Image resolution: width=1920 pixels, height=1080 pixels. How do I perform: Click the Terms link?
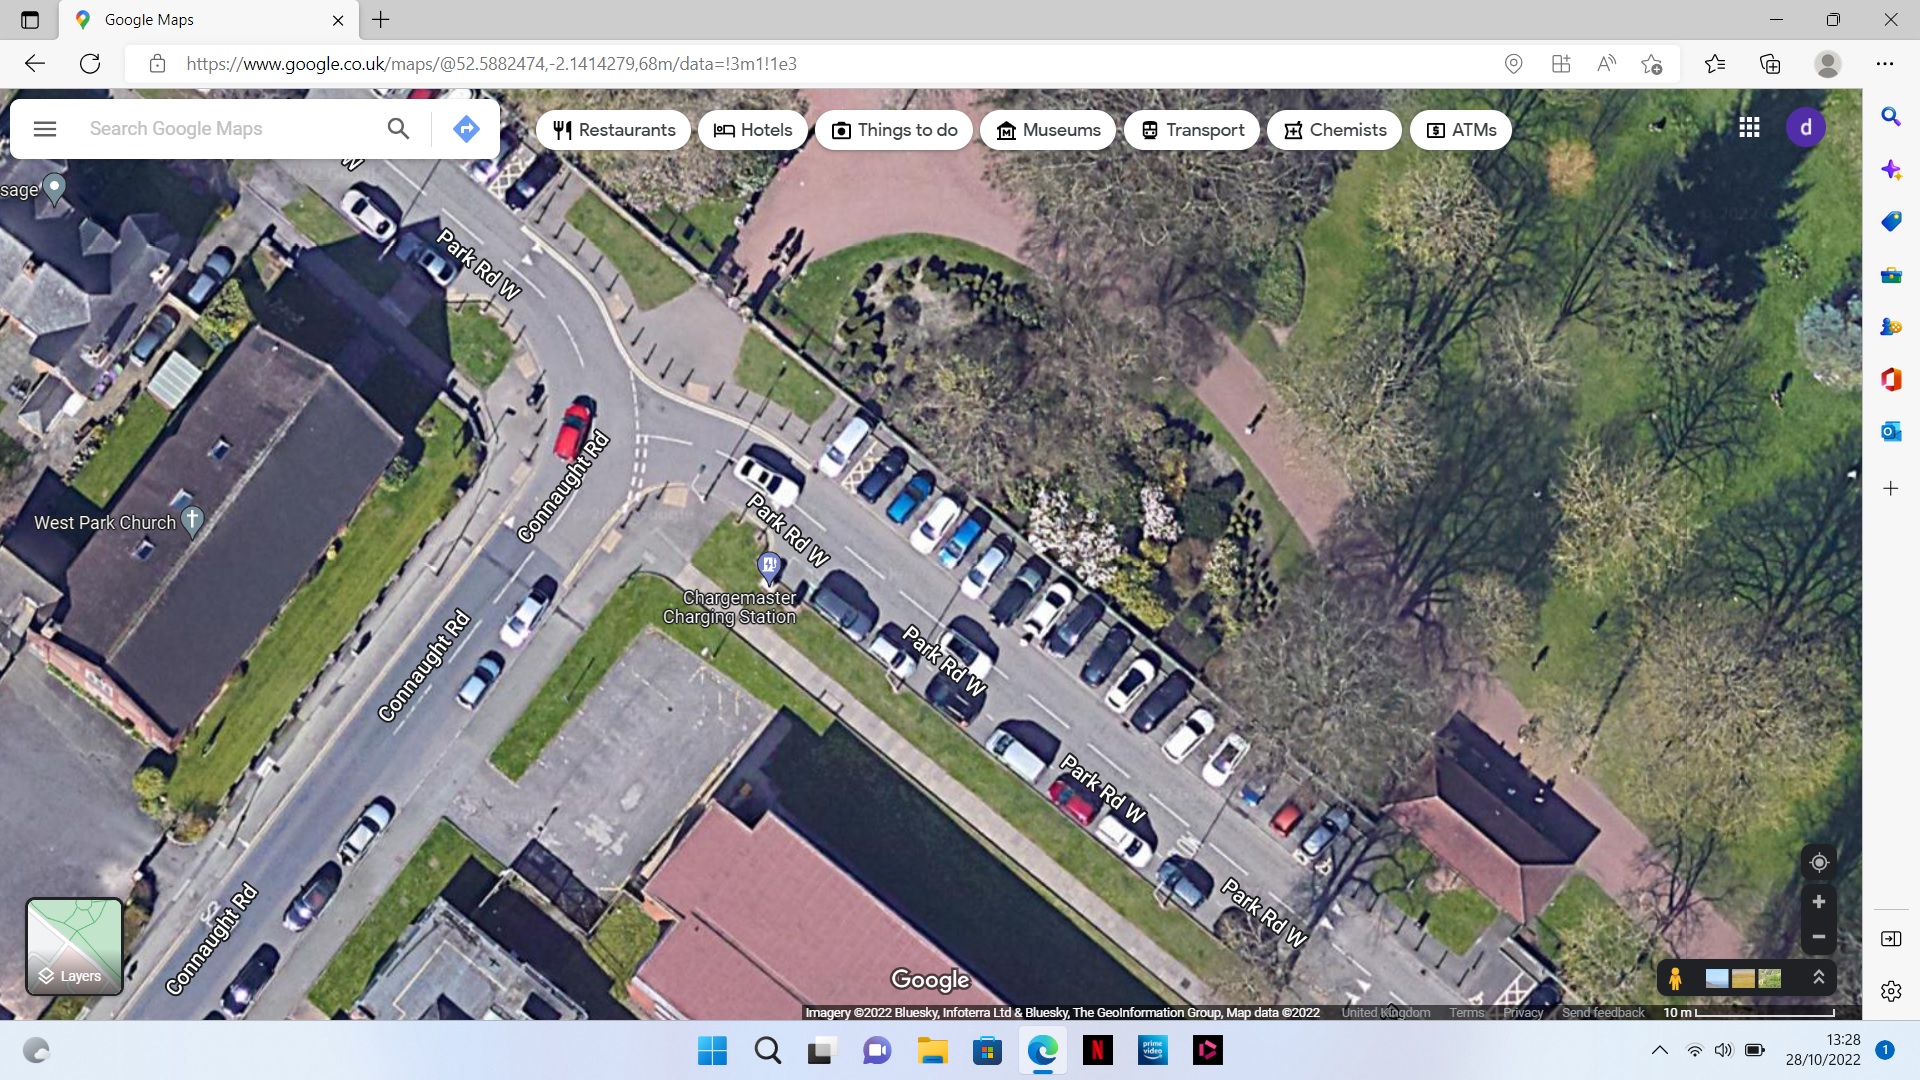point(1466,1012)
